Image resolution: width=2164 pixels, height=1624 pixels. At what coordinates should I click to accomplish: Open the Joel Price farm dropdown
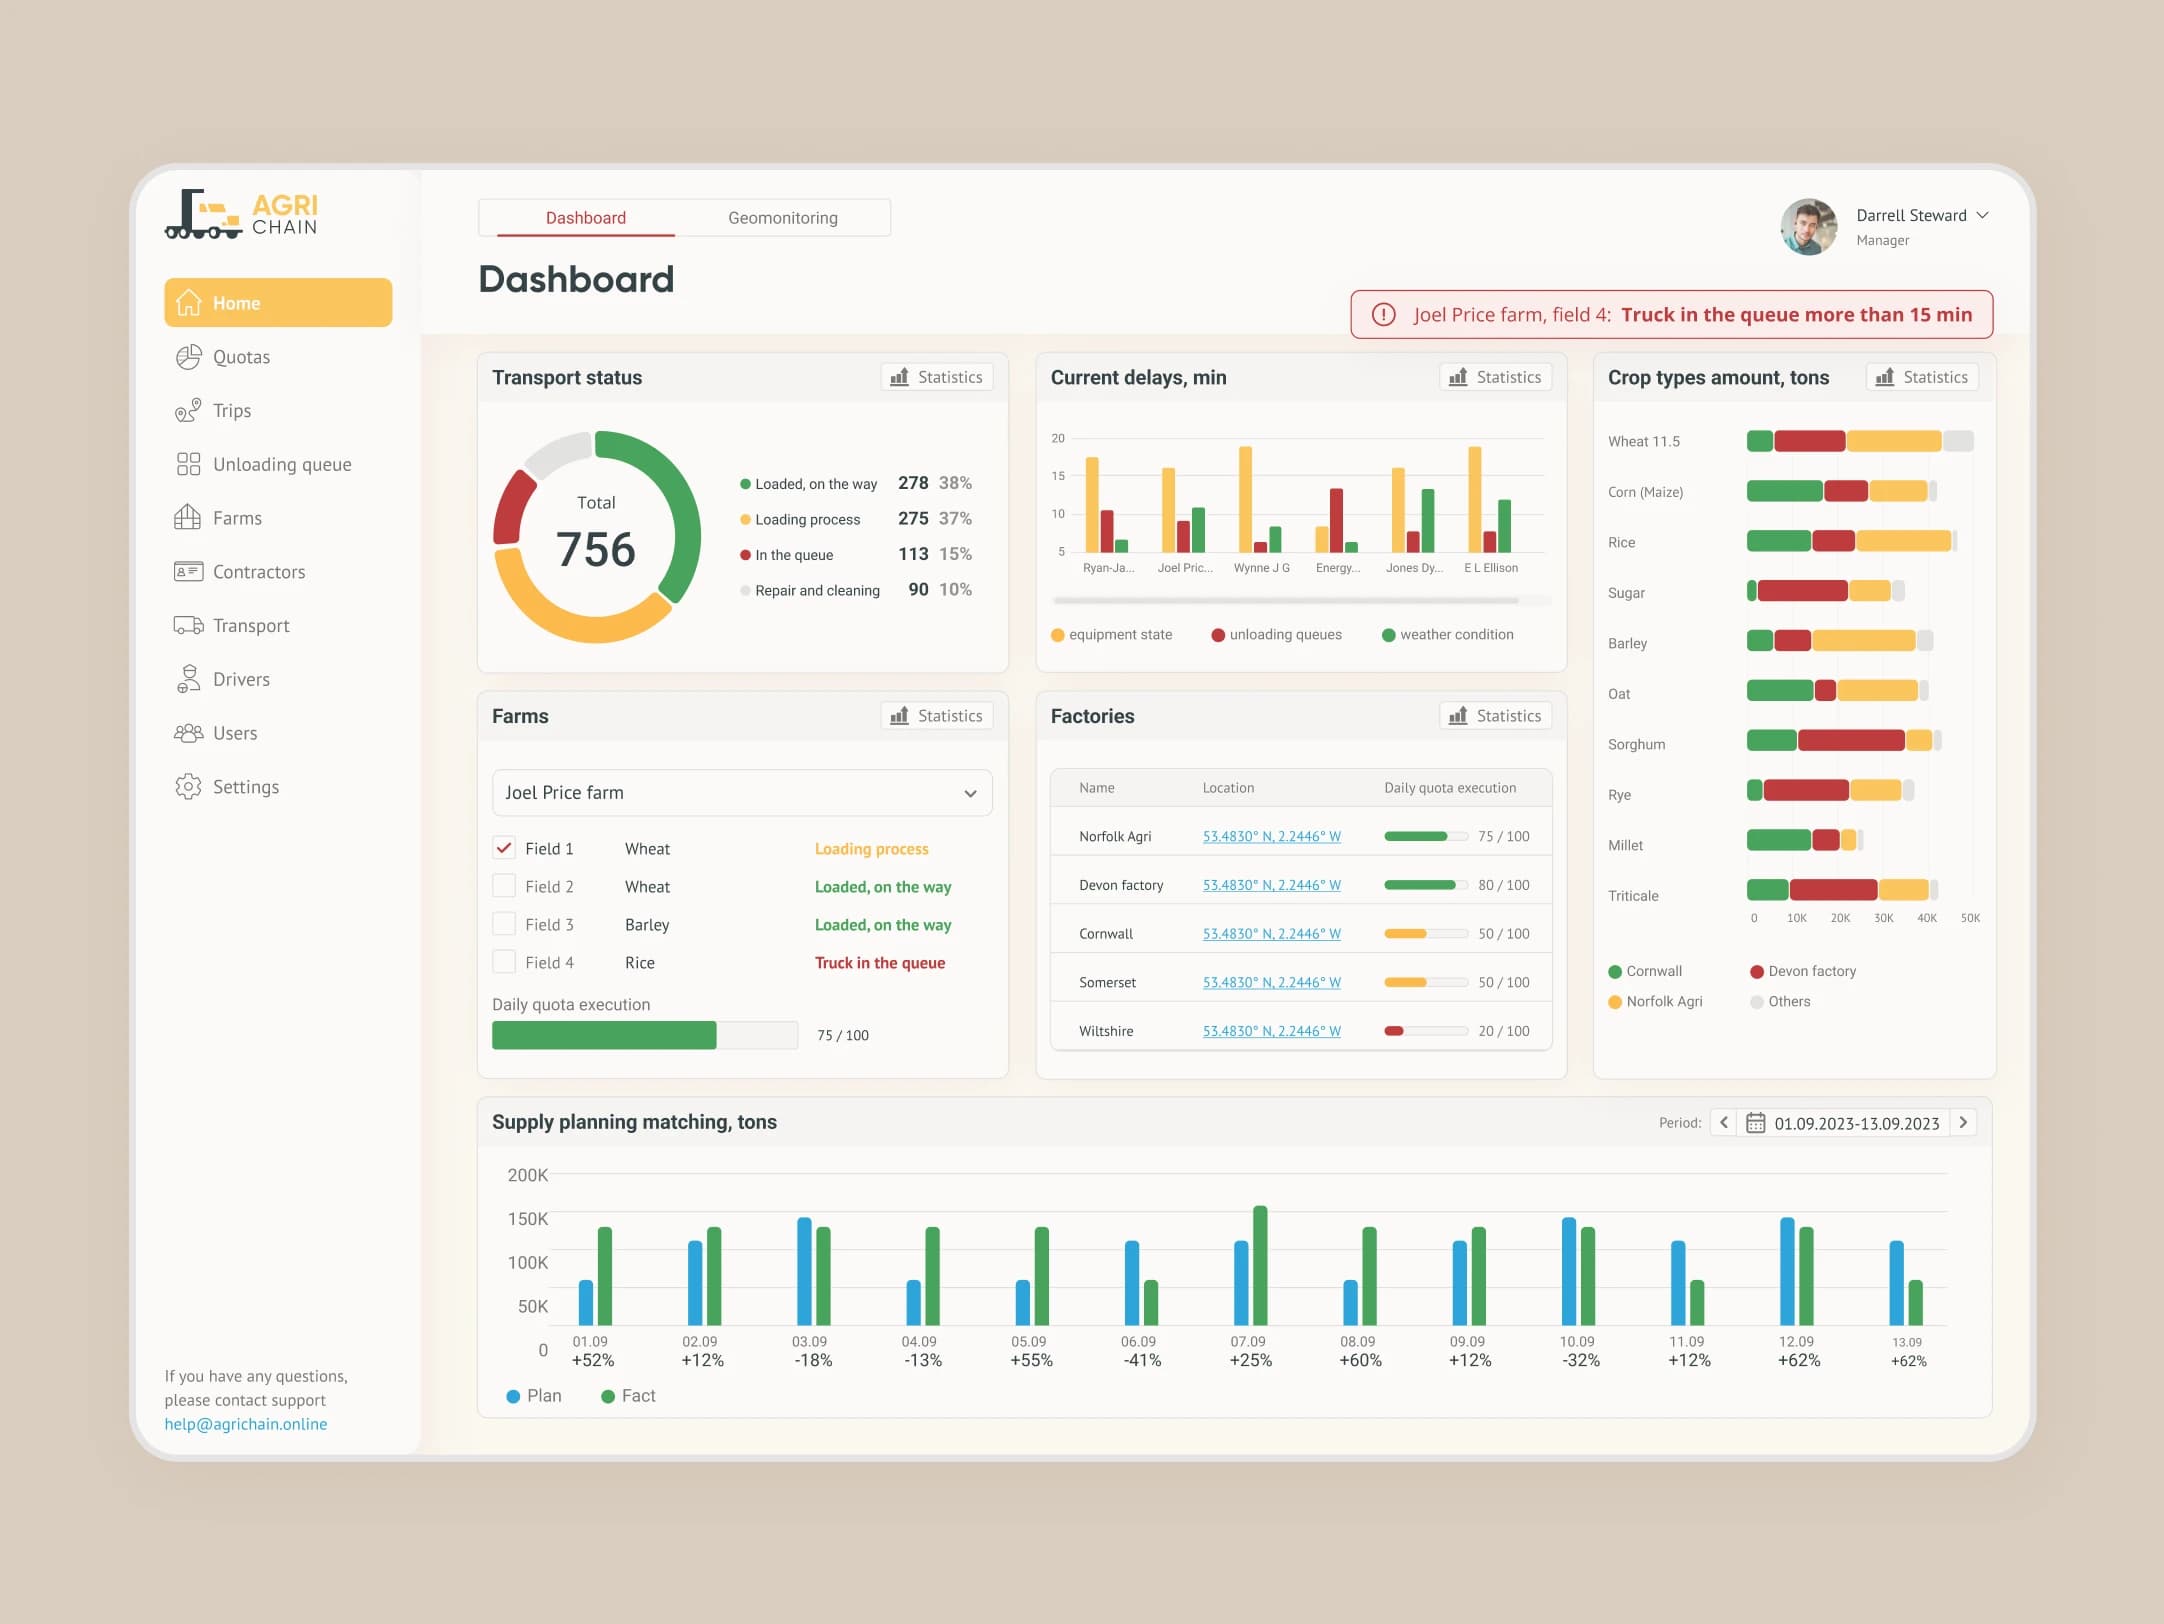[x=742, y=793]
